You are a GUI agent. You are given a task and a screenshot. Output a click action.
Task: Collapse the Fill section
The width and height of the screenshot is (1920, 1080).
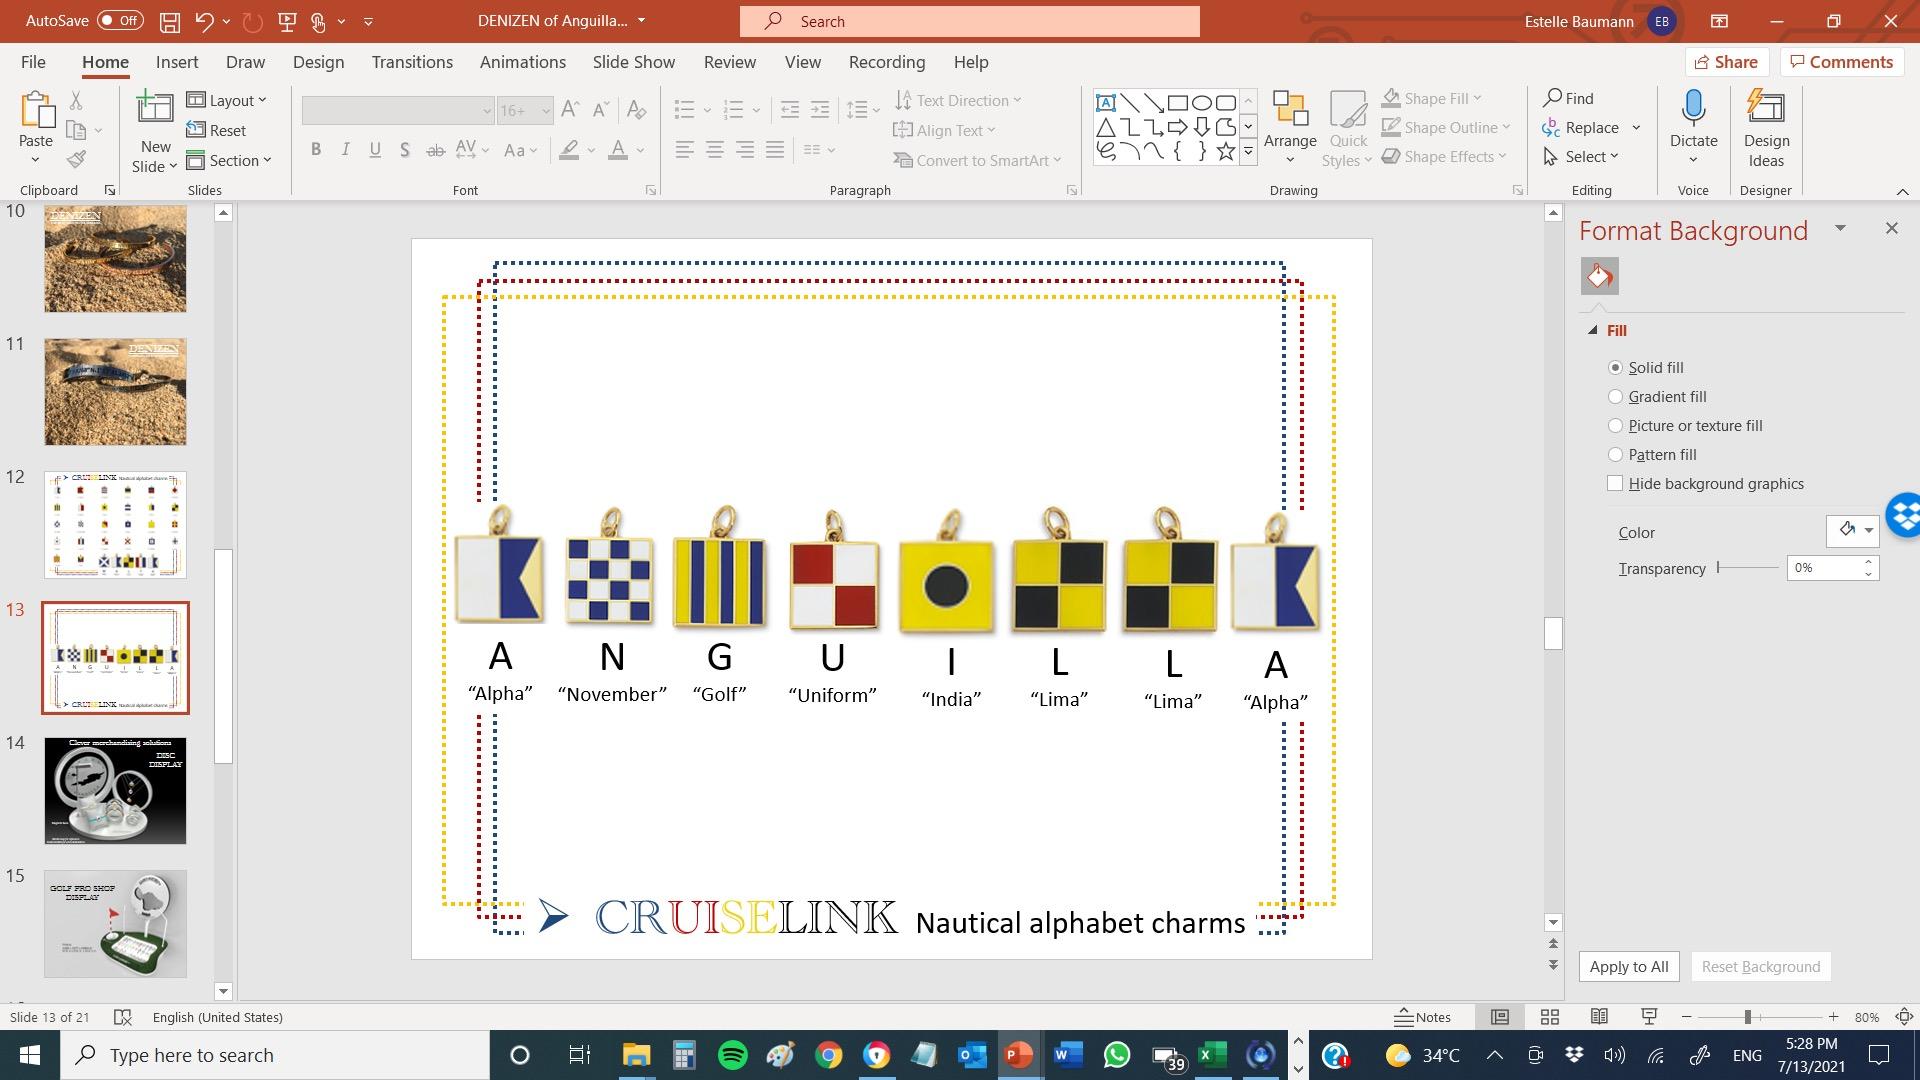tap(1593, 331)
